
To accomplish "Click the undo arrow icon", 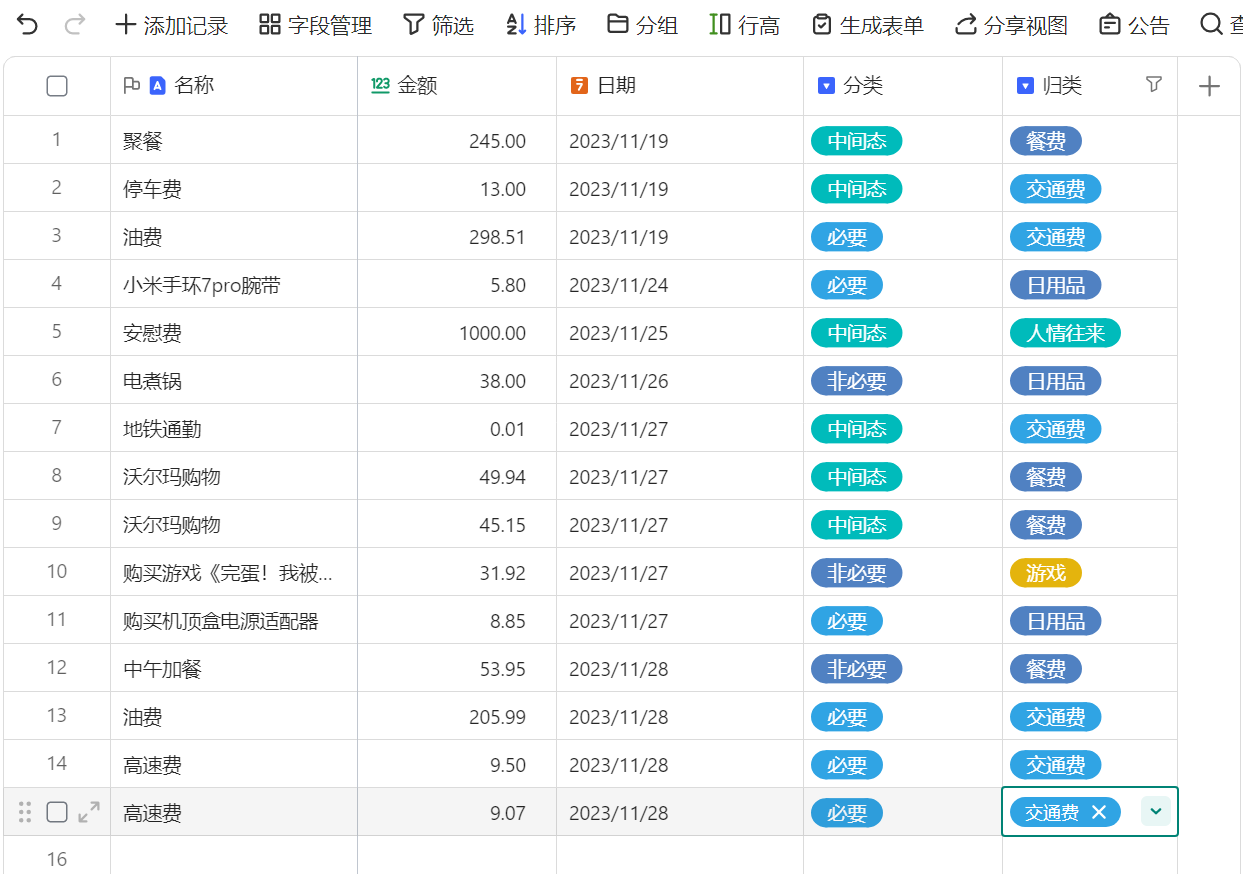I will click(x=28, y=25).
